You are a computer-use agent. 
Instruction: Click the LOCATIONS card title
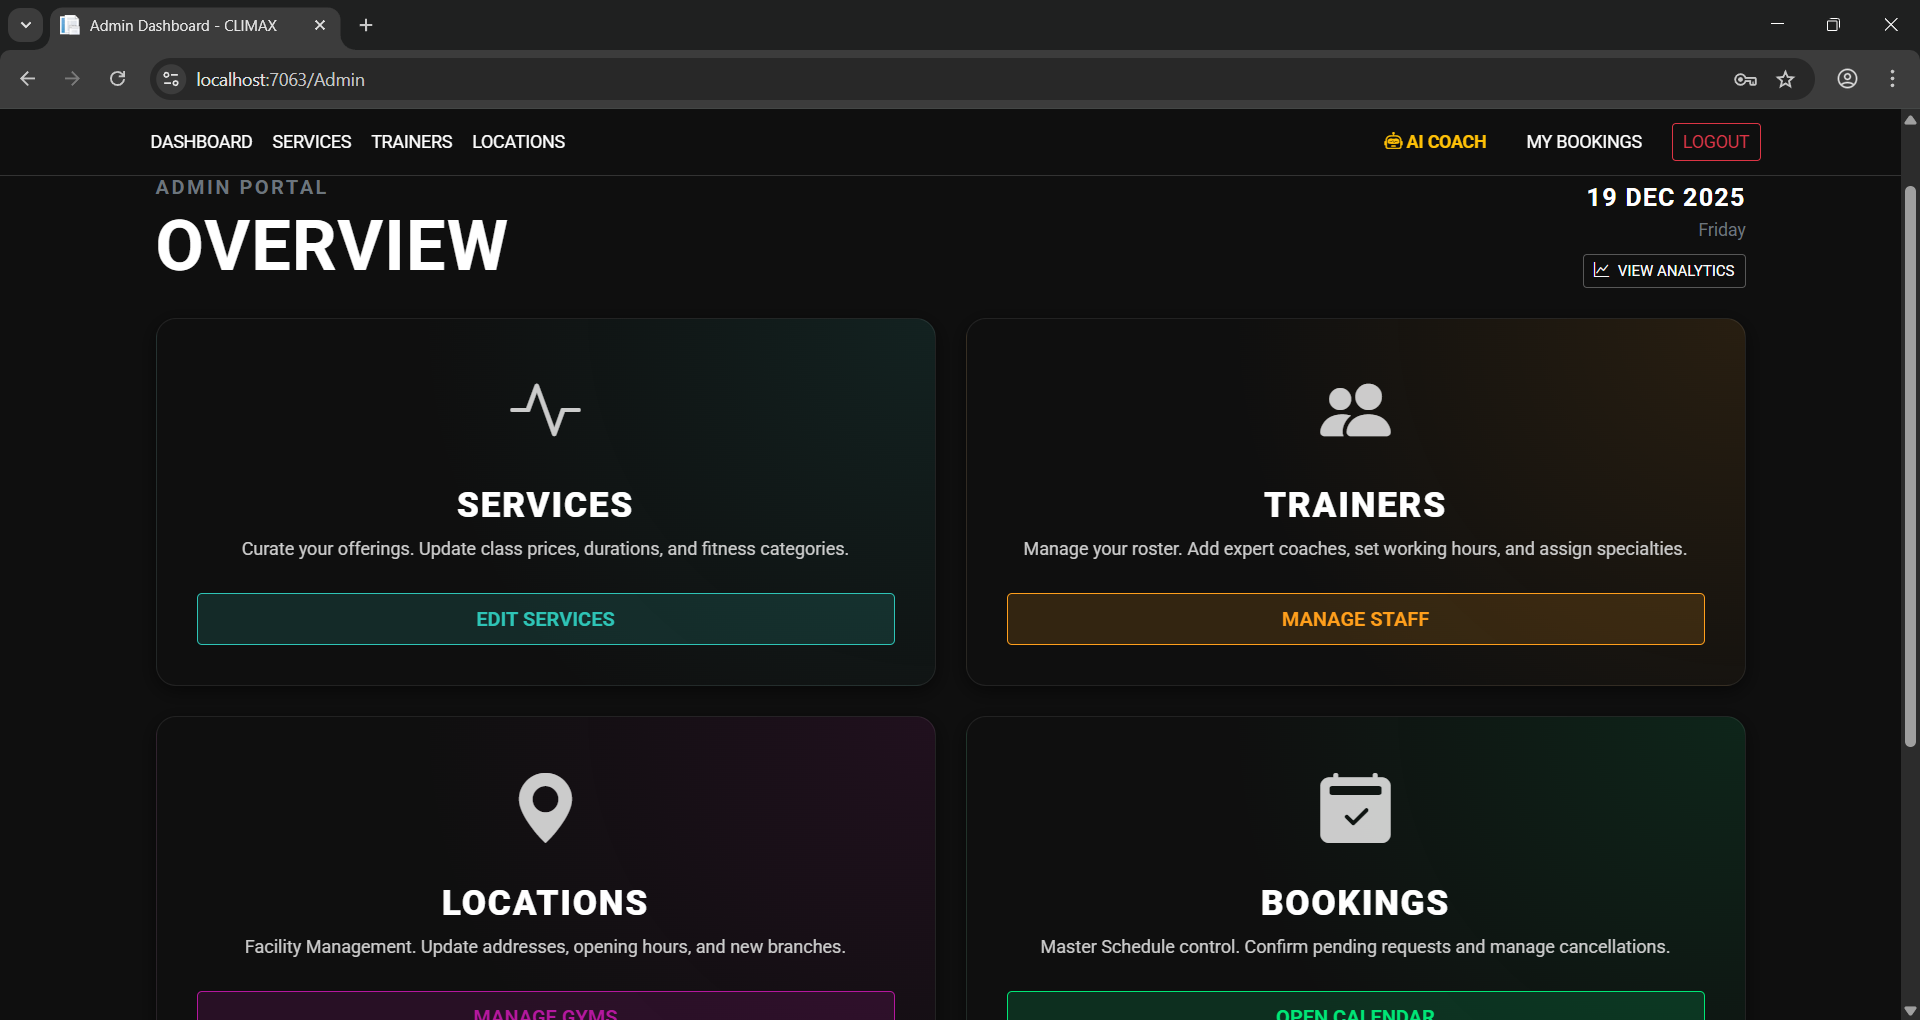[545, 903]
